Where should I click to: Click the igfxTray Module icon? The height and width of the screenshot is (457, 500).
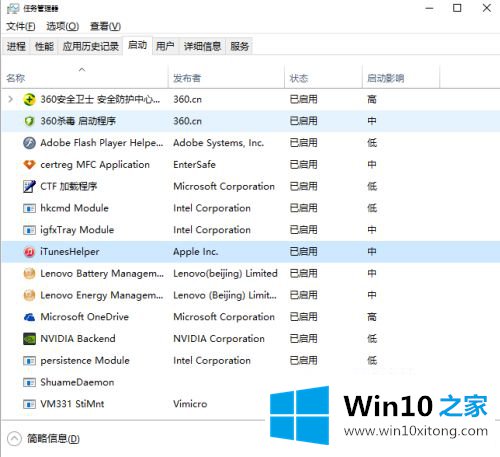(x=29, y=230)
